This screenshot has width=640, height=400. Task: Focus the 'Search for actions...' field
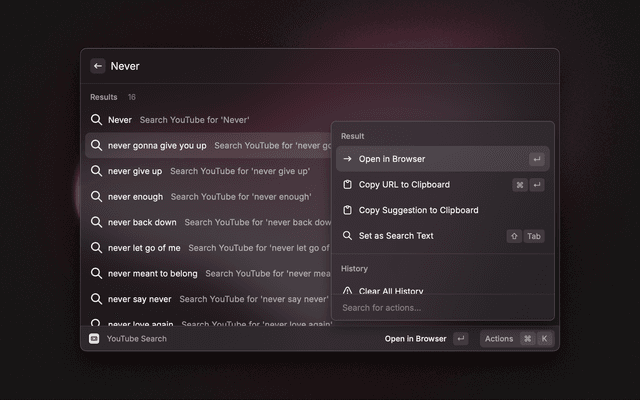(x=442, y=308)
